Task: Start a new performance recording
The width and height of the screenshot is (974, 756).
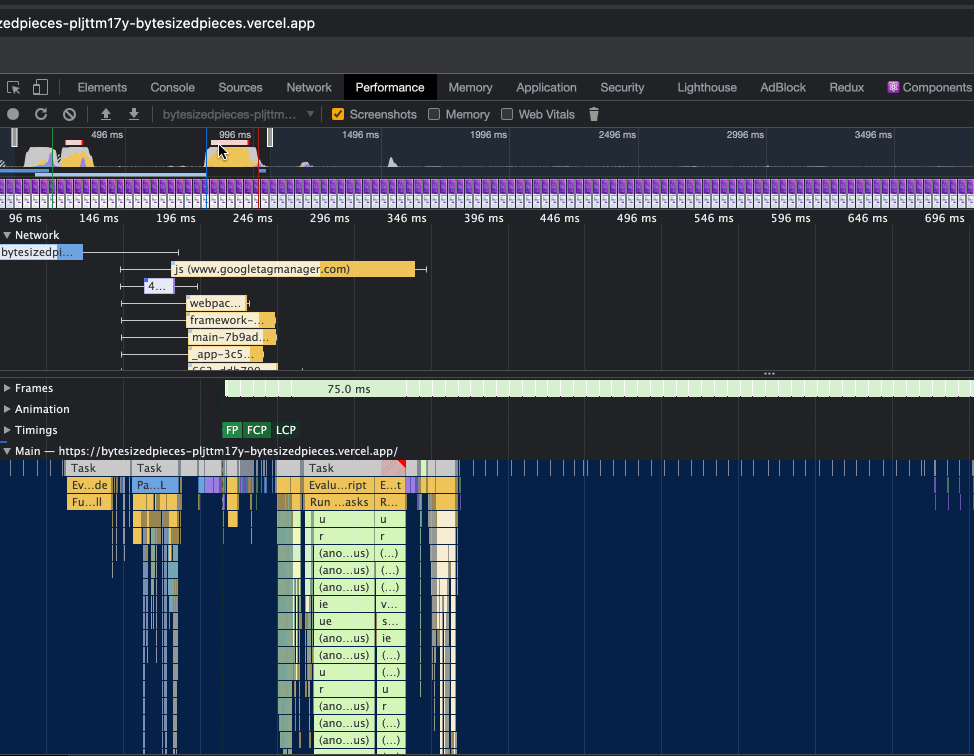Action: [x=12, y=114]
